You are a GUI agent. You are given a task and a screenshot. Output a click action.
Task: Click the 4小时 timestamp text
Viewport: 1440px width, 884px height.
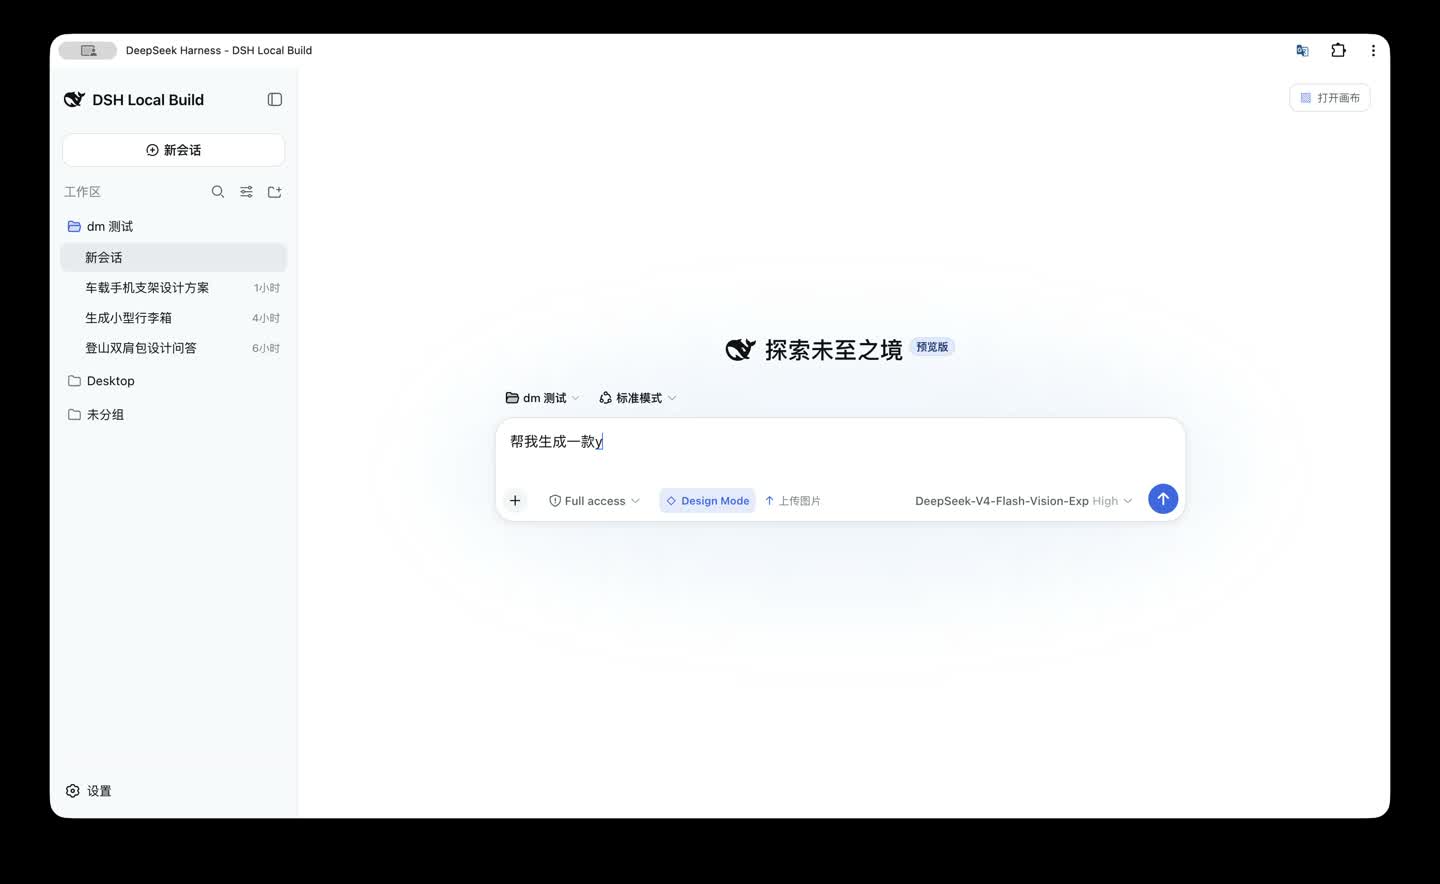point(266,318)
